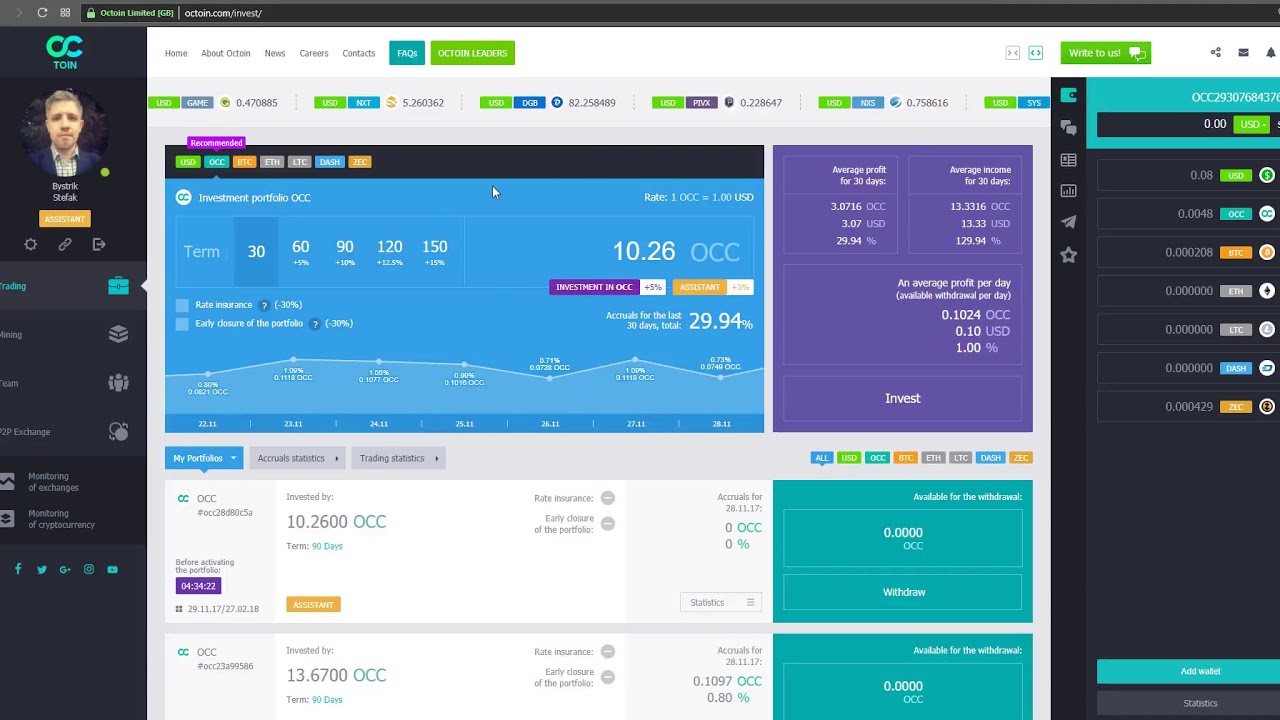
Task: Open the Instagram social icon
Action: pyautogui.click(x=89, y=569)
